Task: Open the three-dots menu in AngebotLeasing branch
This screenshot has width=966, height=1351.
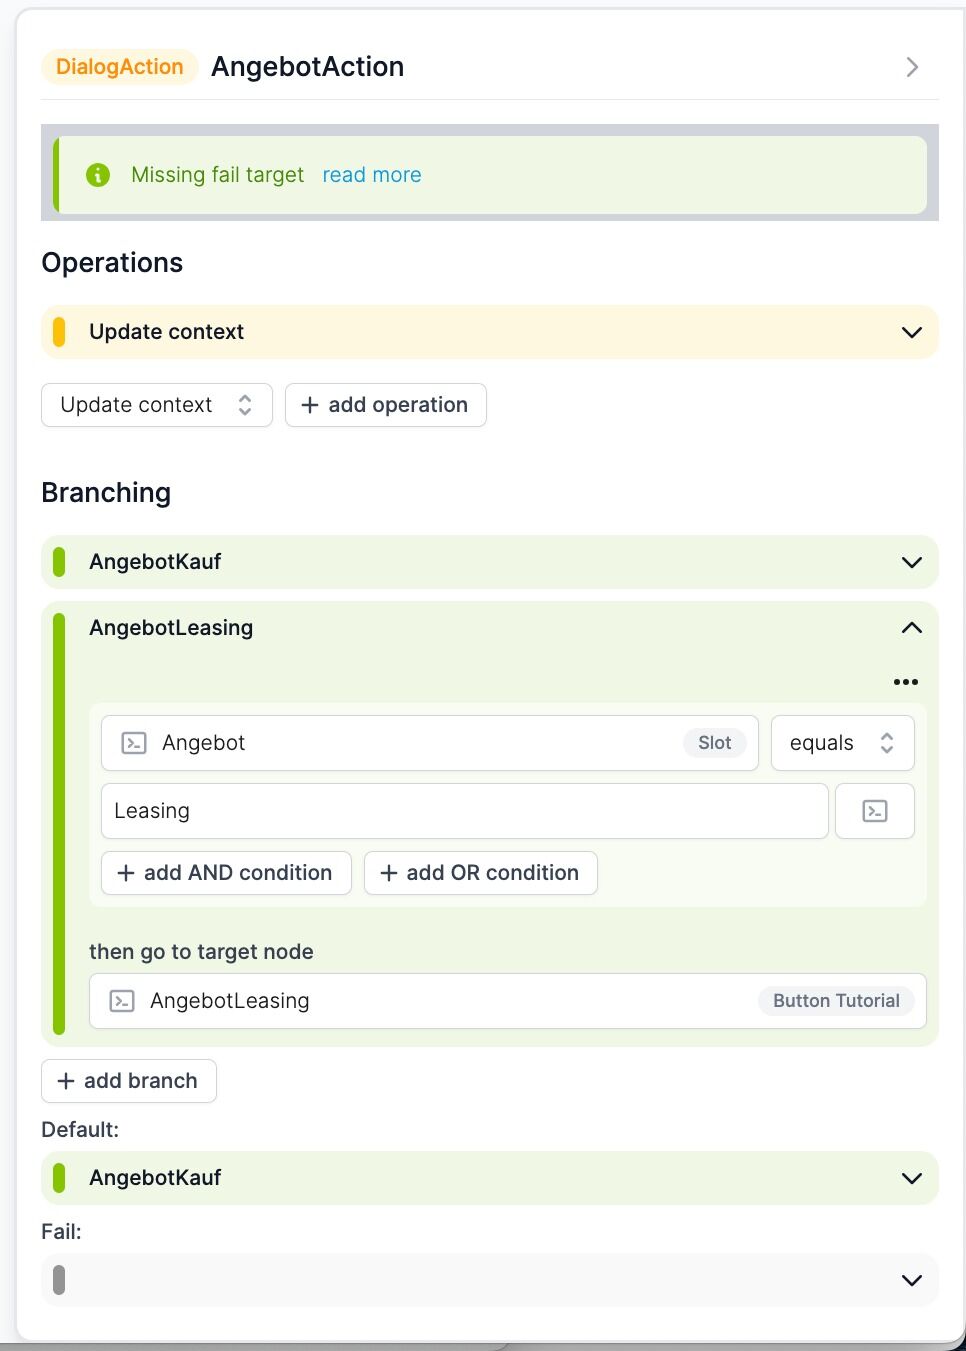Action: pos(906,682)
